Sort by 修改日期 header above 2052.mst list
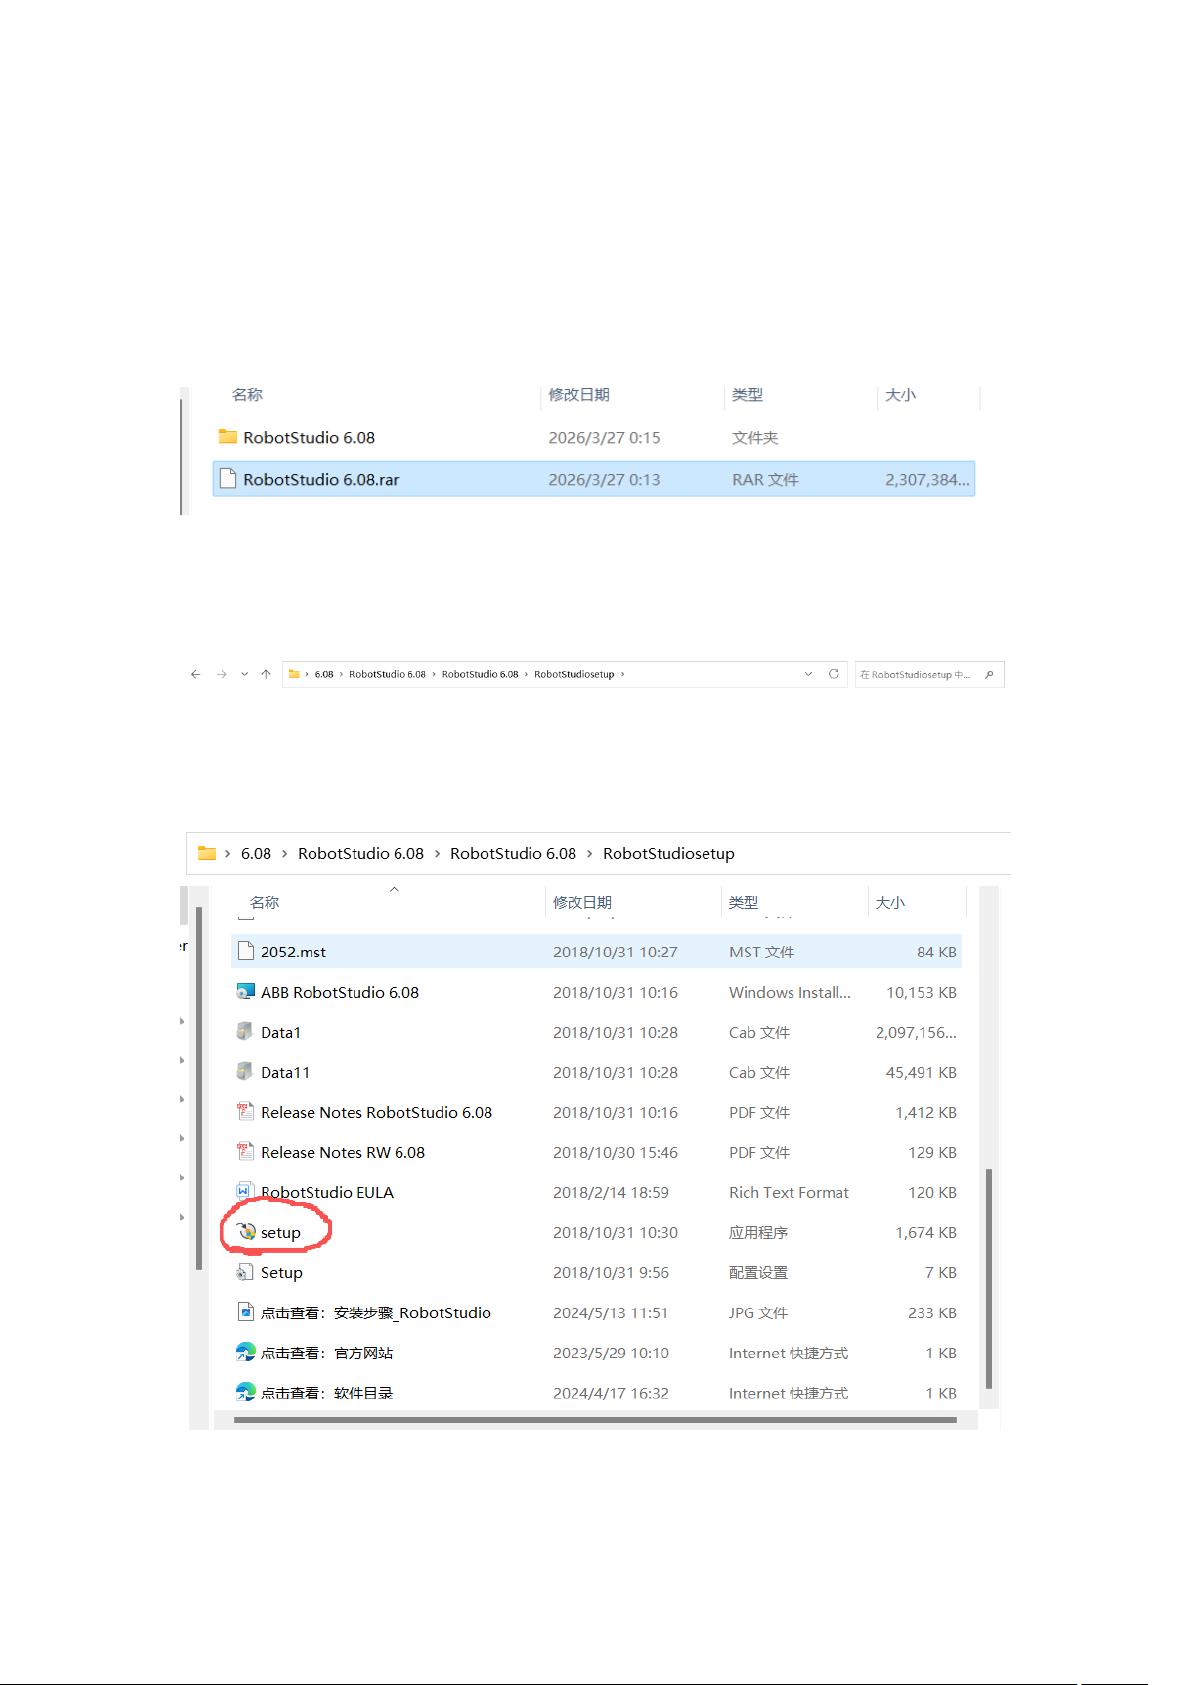 pyautogui.click(x=582, y=902)
